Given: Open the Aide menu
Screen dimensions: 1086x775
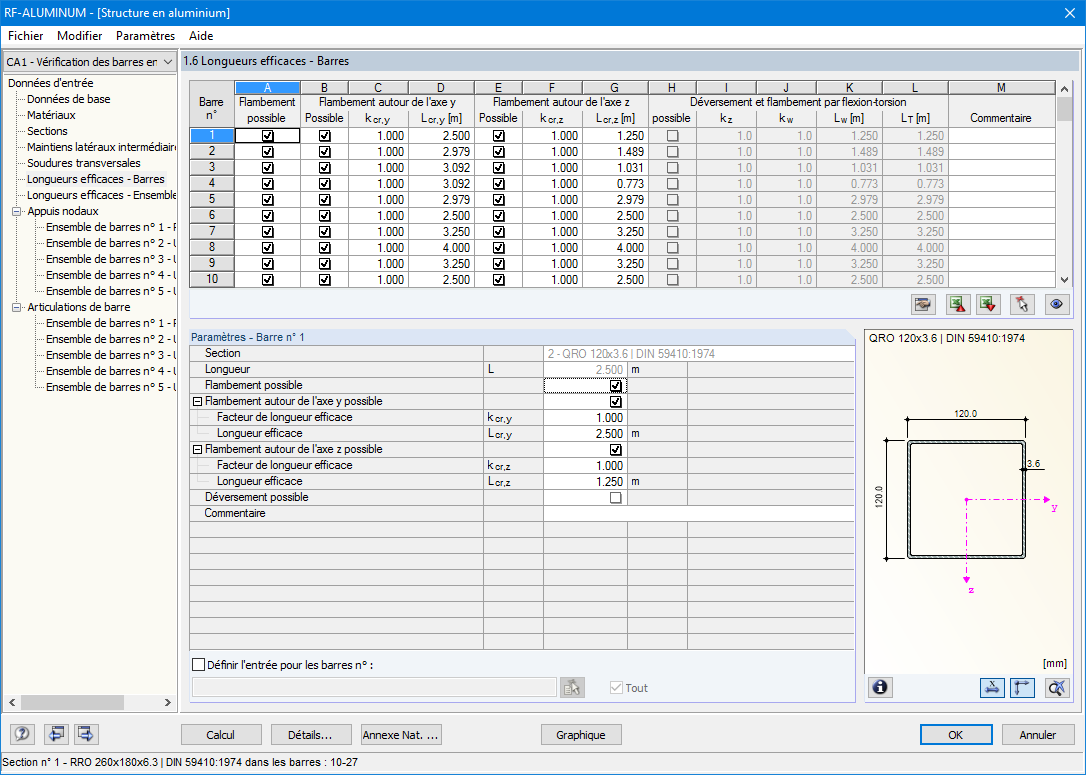Looking at the screenshot, I should click(x=201, y=36).
